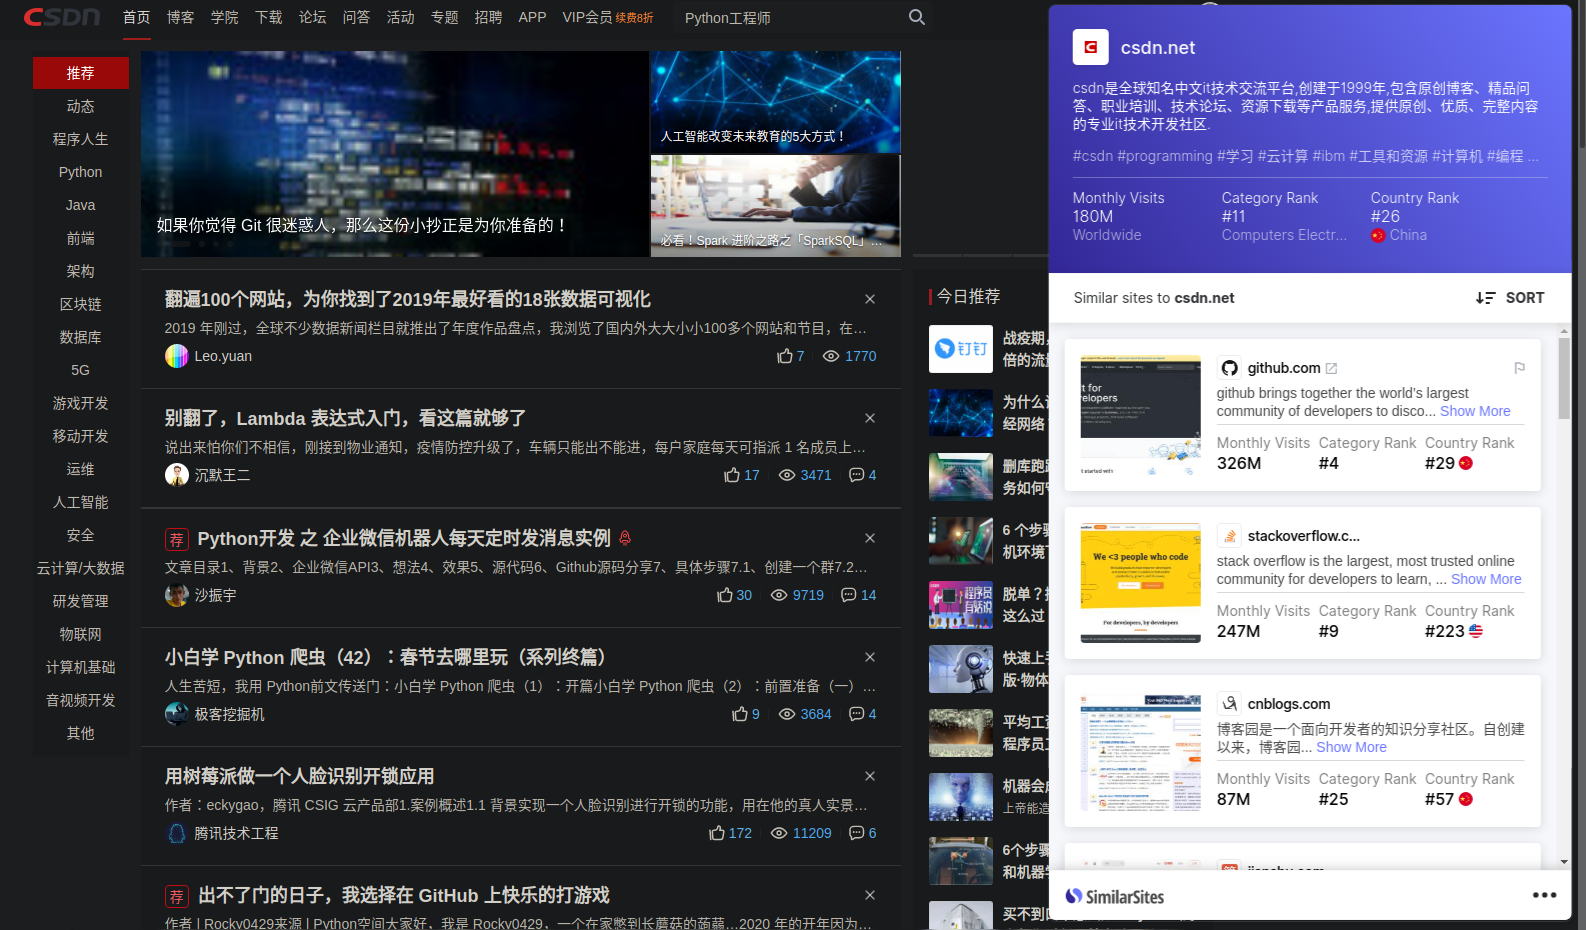The image size is (1586, 930).
Task: Open 首页 in top navigation
Action: coord(137,17)
